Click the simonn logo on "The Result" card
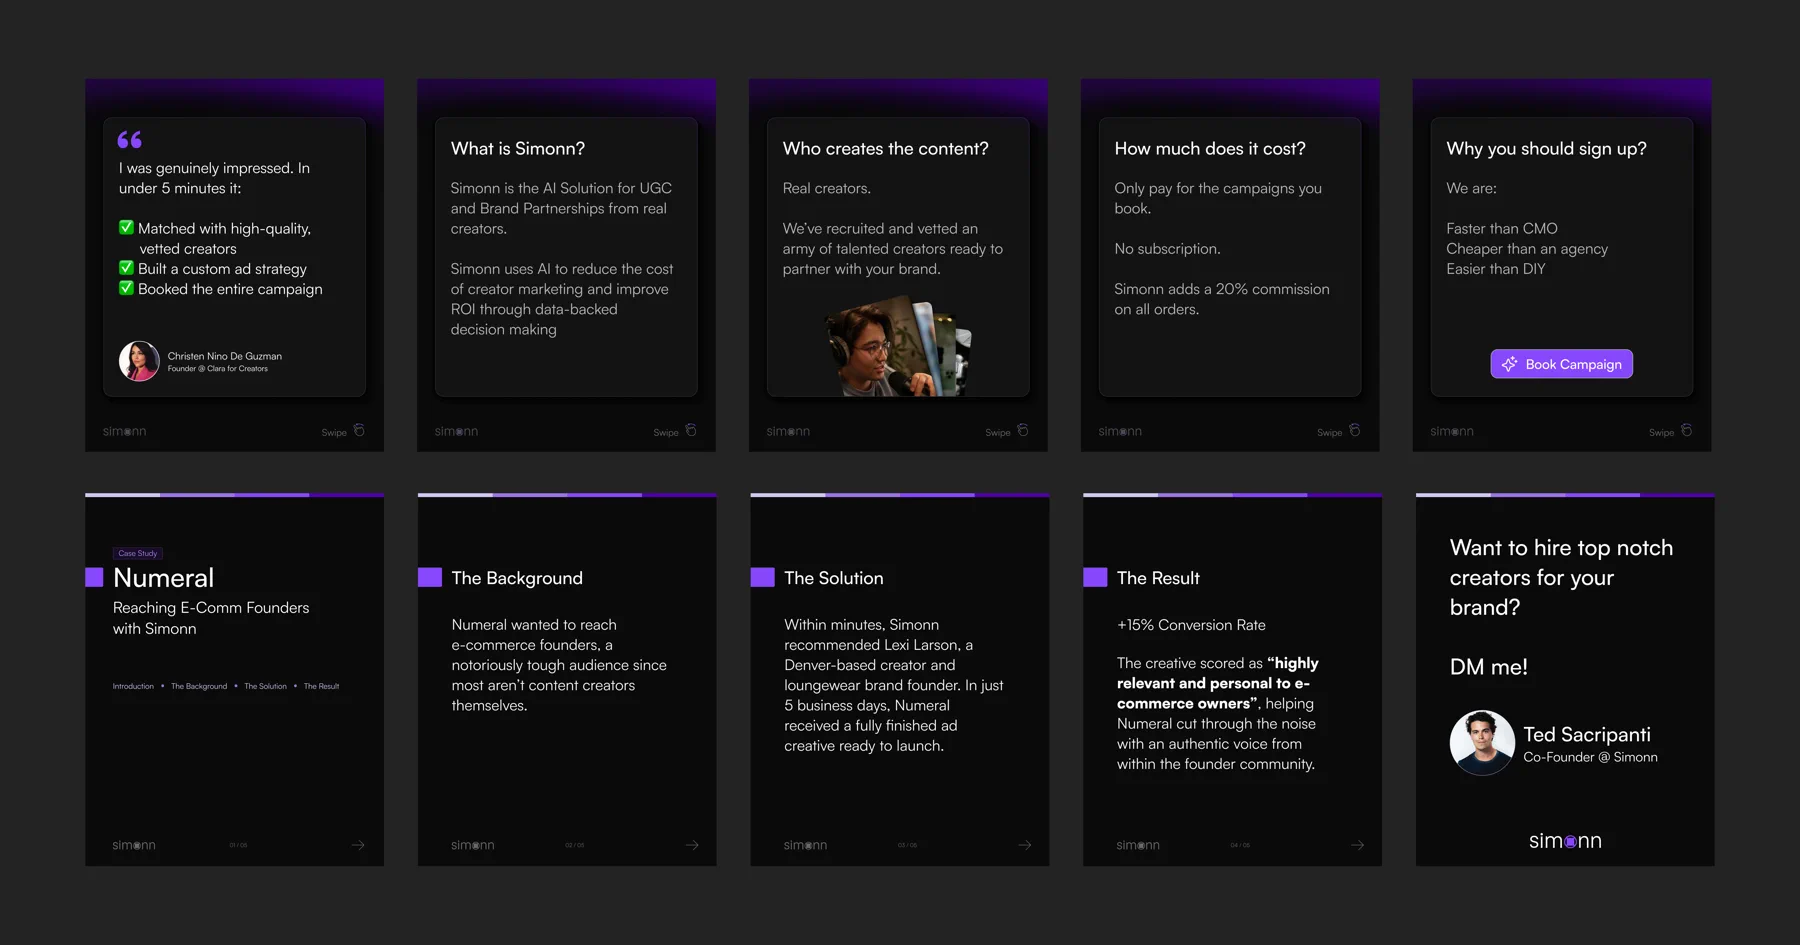 (x=1139, y=846)
